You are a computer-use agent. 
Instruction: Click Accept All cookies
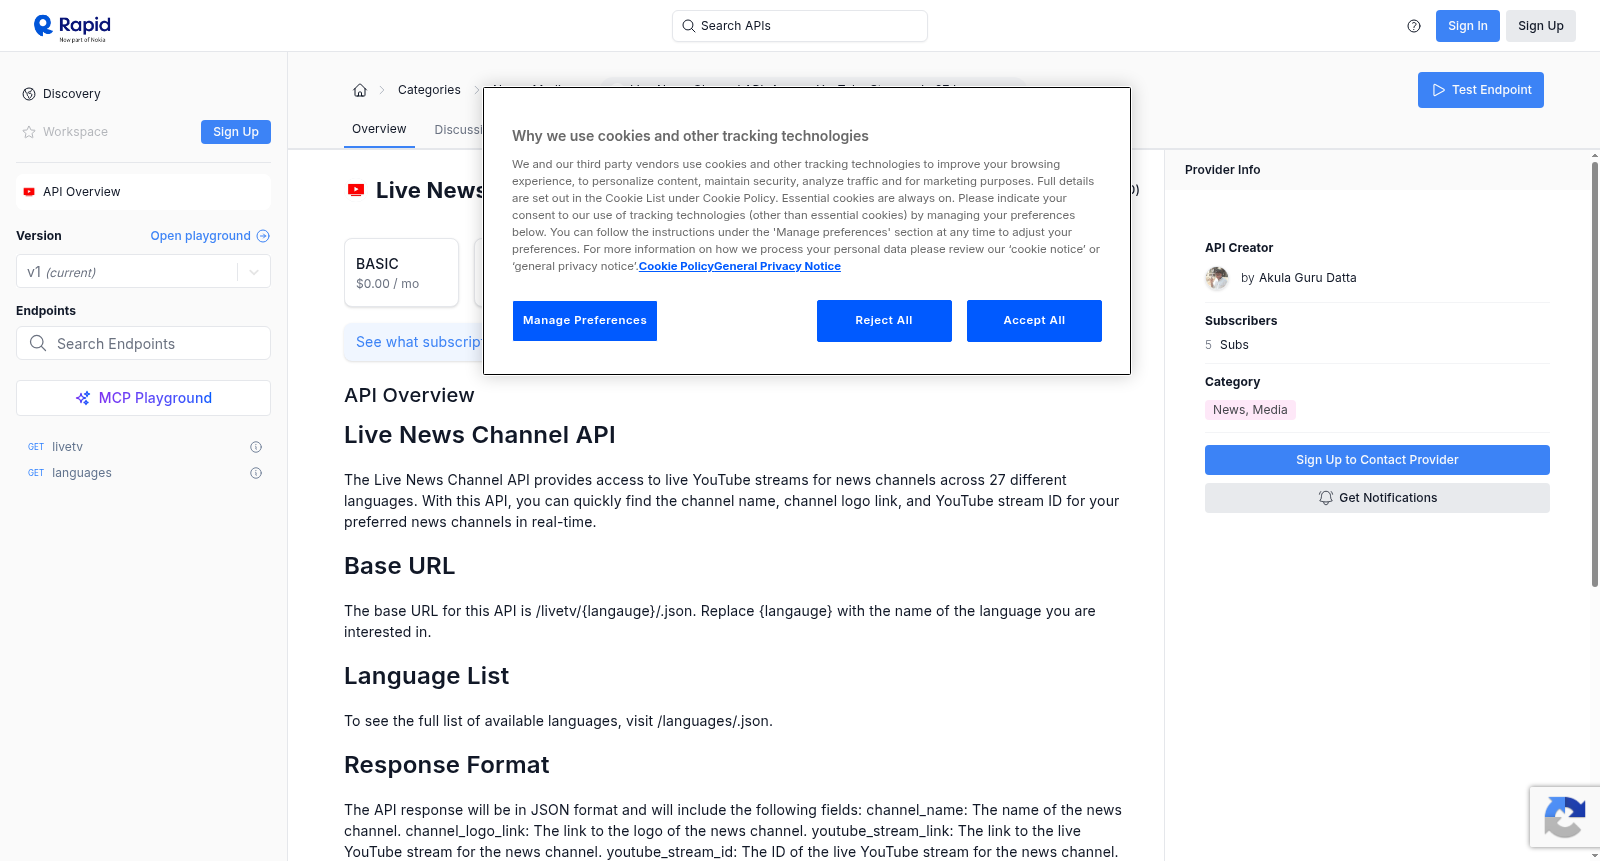pos(1034,321)
